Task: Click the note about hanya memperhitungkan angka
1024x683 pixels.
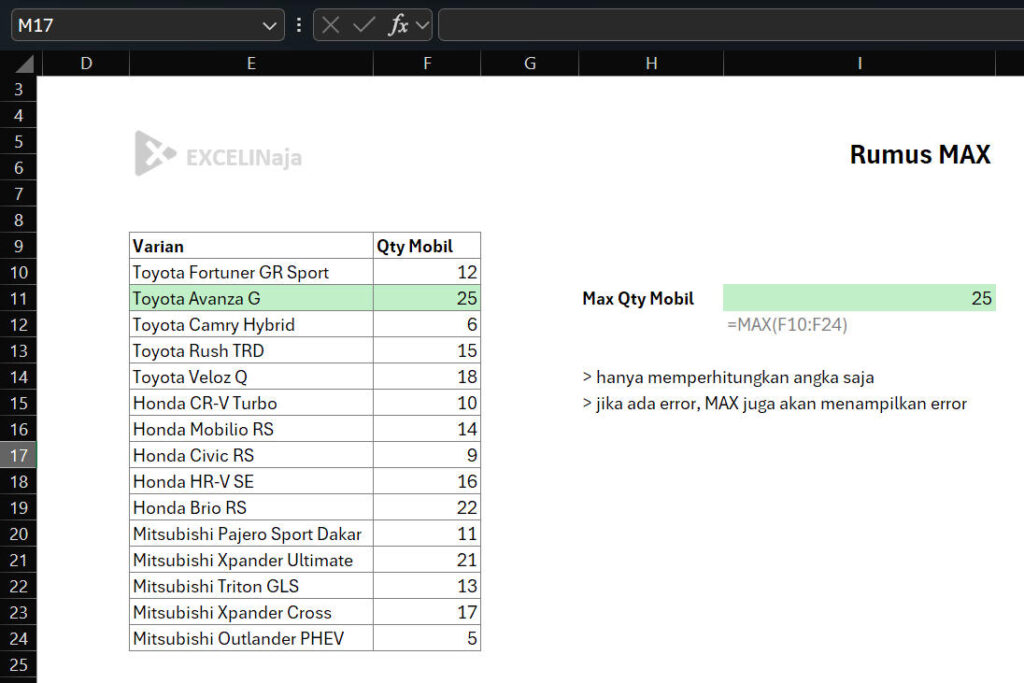Action: pyautogui.click(x=728, y=377)
